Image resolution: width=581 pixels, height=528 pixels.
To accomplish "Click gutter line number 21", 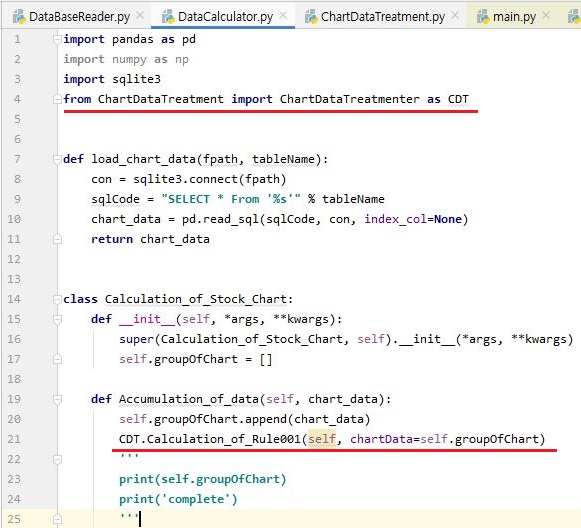I will click(x=14, y=439).
